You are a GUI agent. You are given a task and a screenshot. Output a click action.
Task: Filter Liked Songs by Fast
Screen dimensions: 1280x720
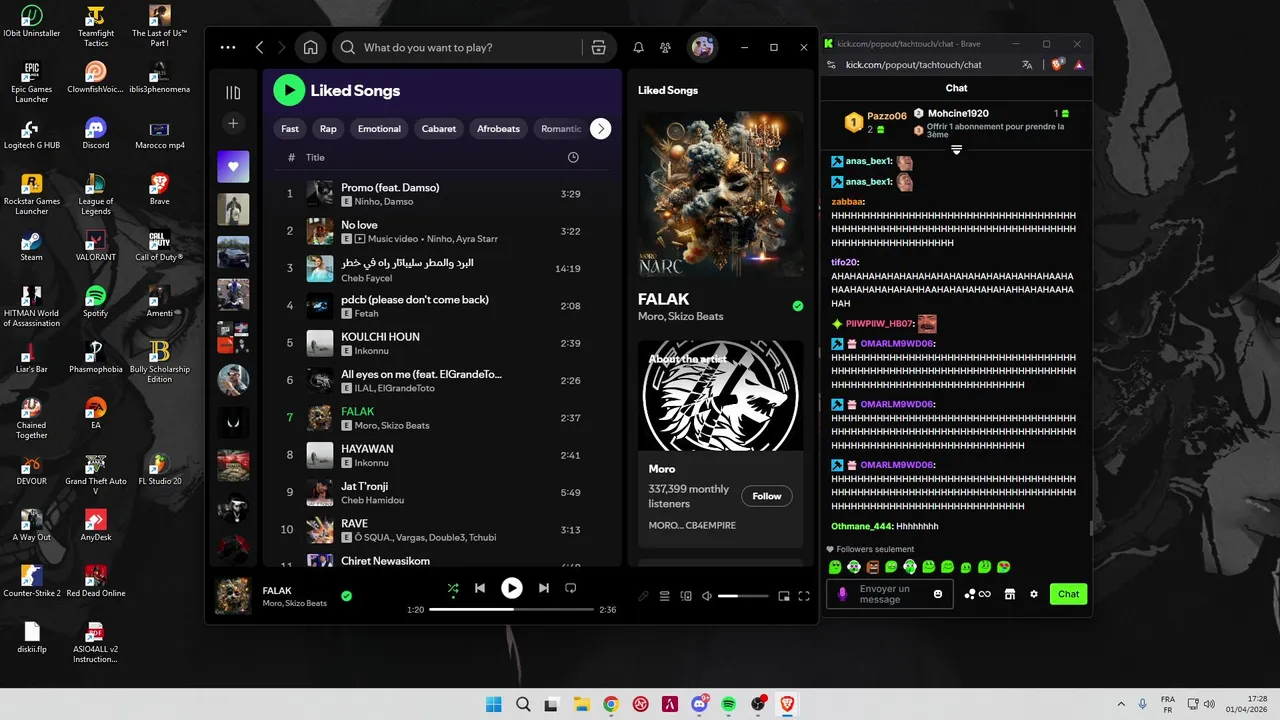click(290, 129)
